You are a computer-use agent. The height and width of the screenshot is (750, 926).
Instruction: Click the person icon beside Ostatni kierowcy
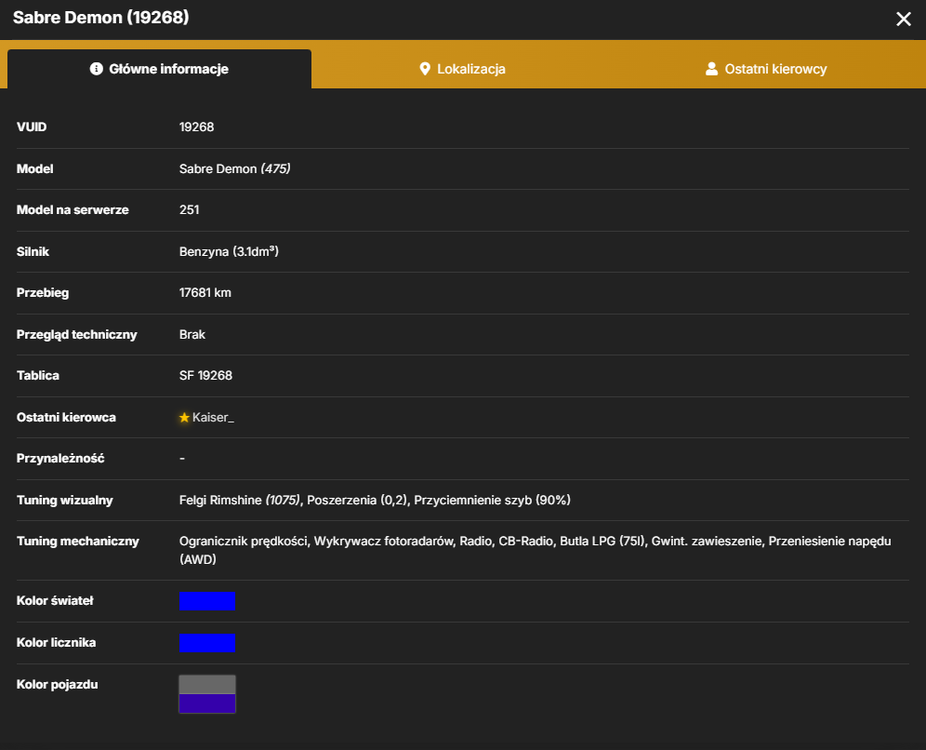pos(712,69)
